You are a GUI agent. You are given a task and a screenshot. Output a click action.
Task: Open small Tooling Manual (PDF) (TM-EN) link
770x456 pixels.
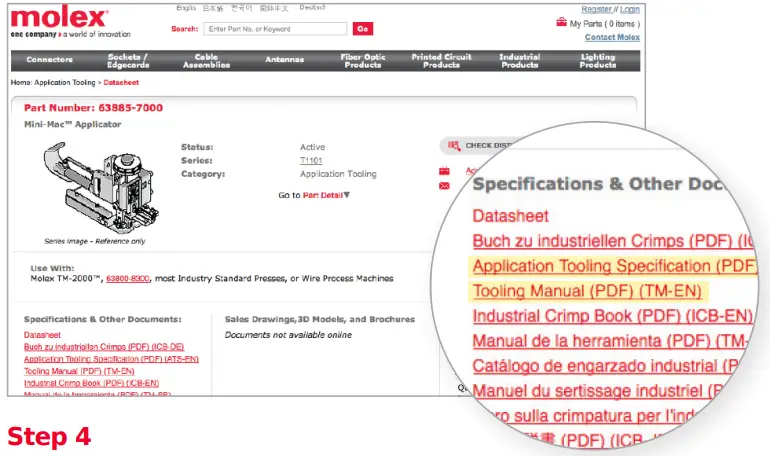click(79, 371)
